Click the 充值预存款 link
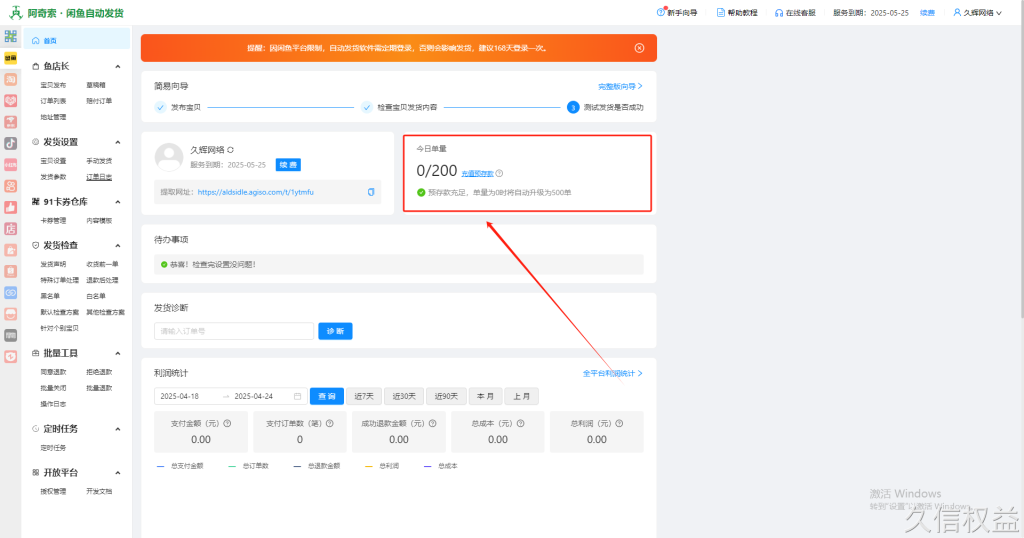1024x538 pixels. (477, 174)
